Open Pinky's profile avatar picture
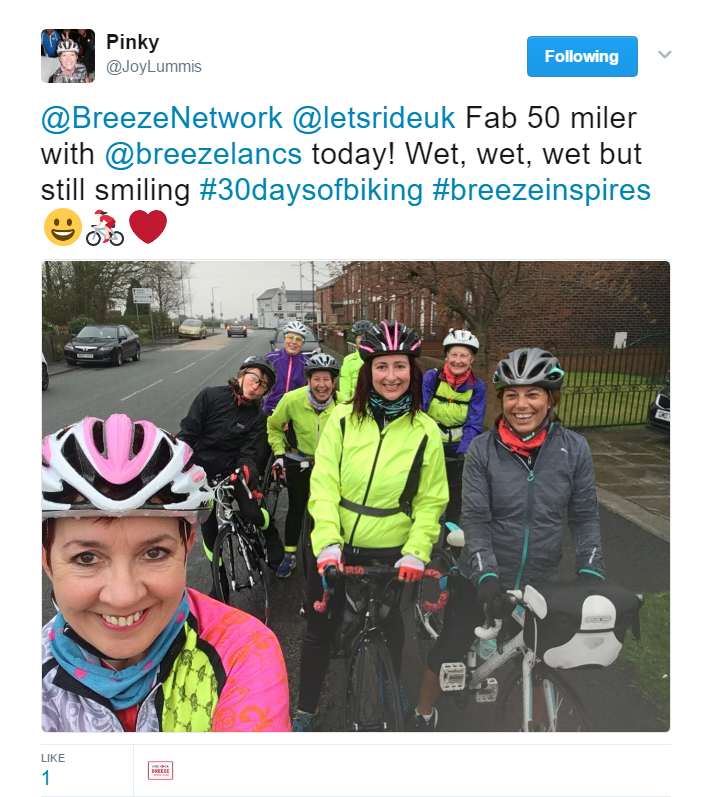The image size is (713, 797). (68, 55)
